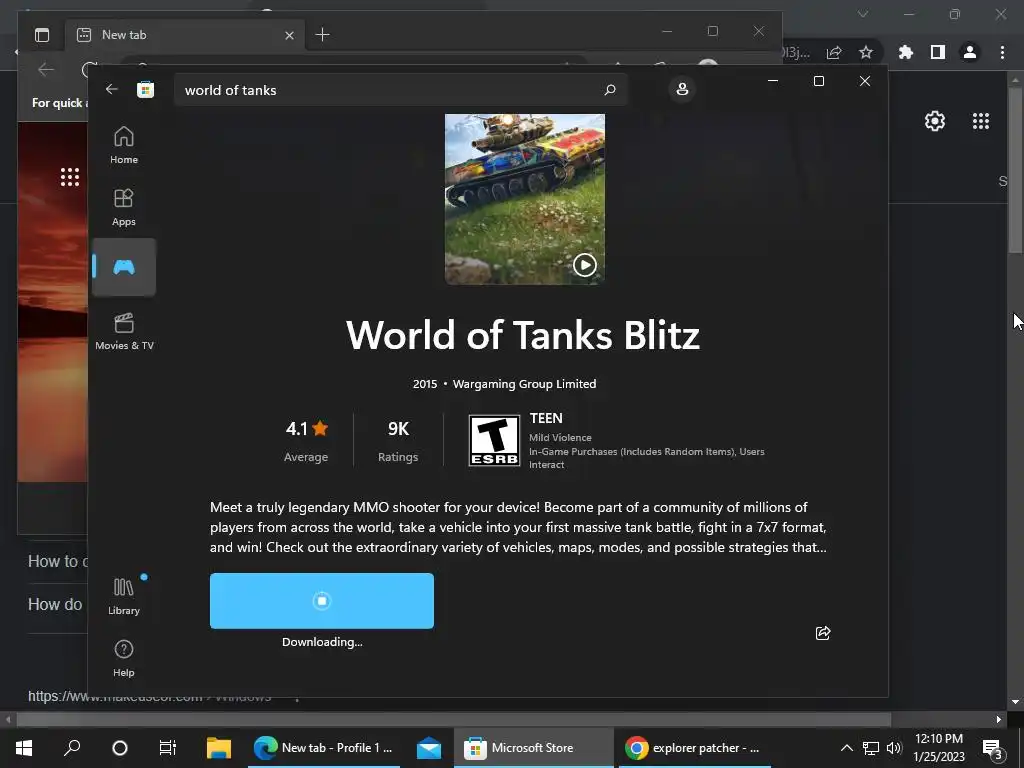This screenshot has width=1024, height=768.
Task: Click scroll-right arrow on horizontal scrollbar
Action: [999, 719]
